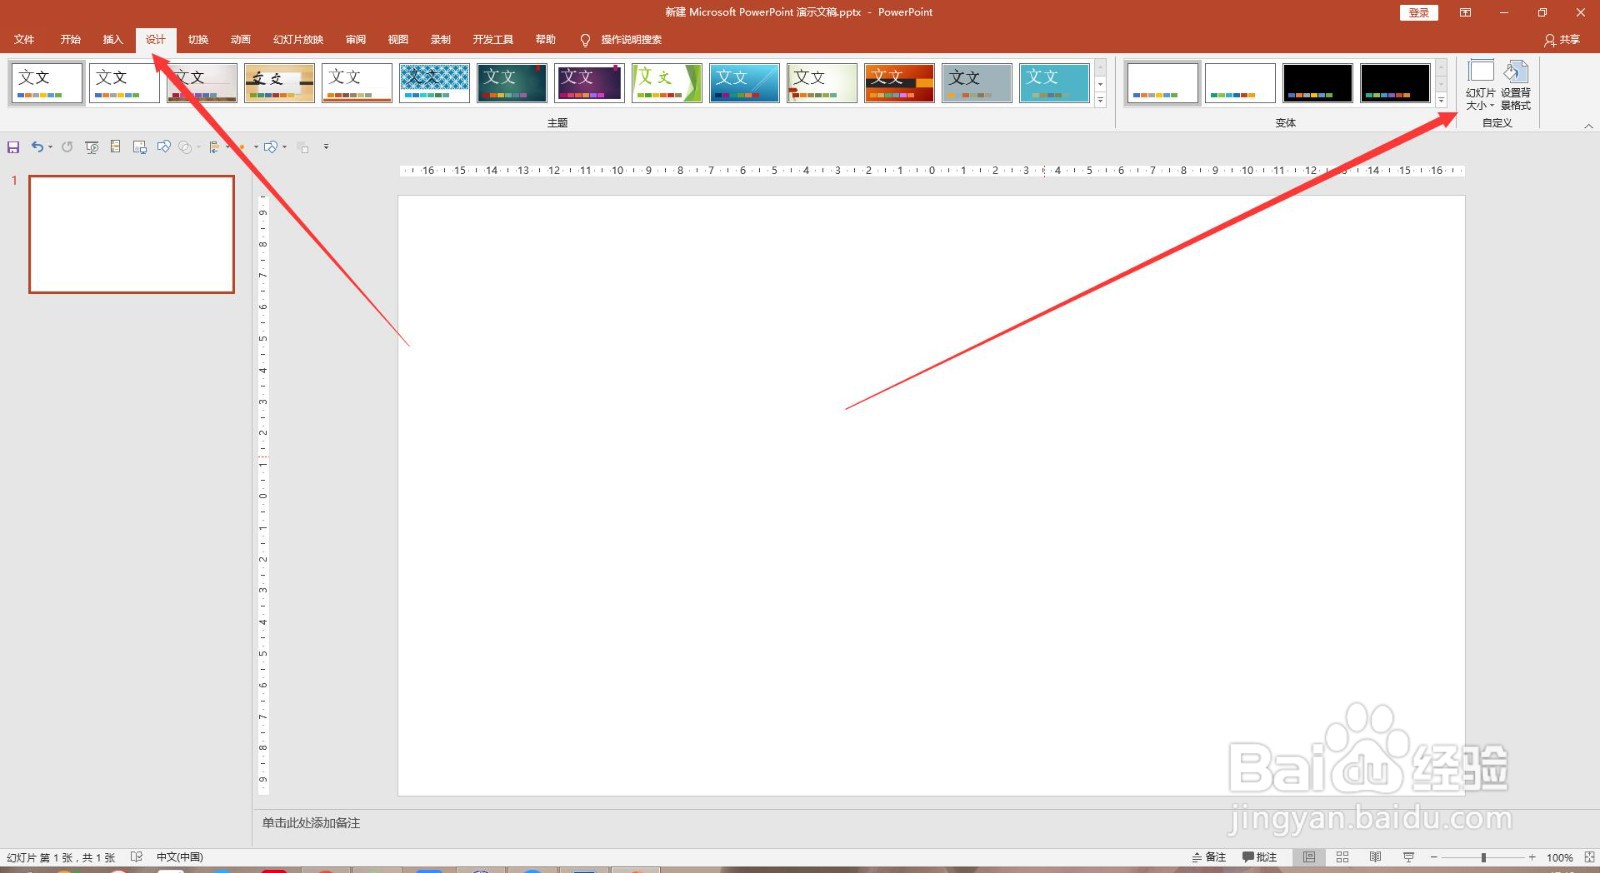Start slideshow from beginning via toolbar icon
The height and width of the screenshot is (873, 1600).
tap(91, 147)
